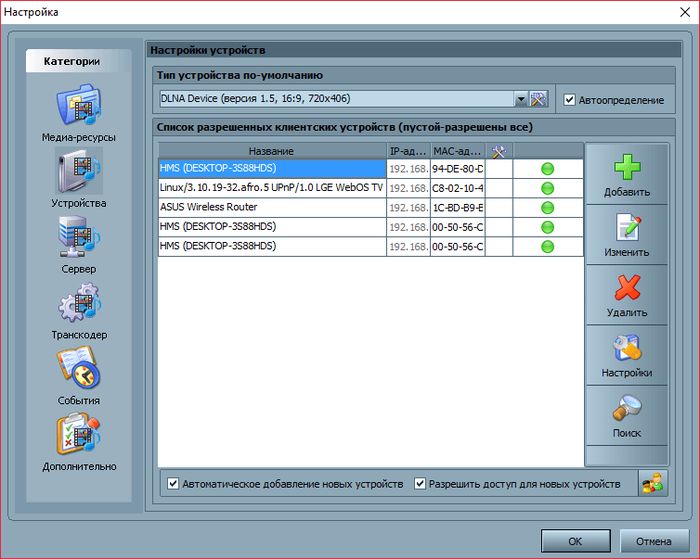Open the Дополнительно category
Viewport: 700px width, 559px height.
tap(79, 439)
